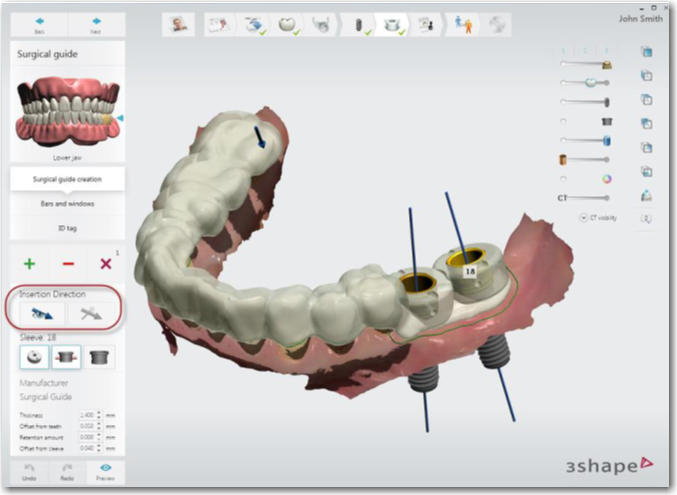
Task: Select the first view cube icon
Action: click(646, 52)
